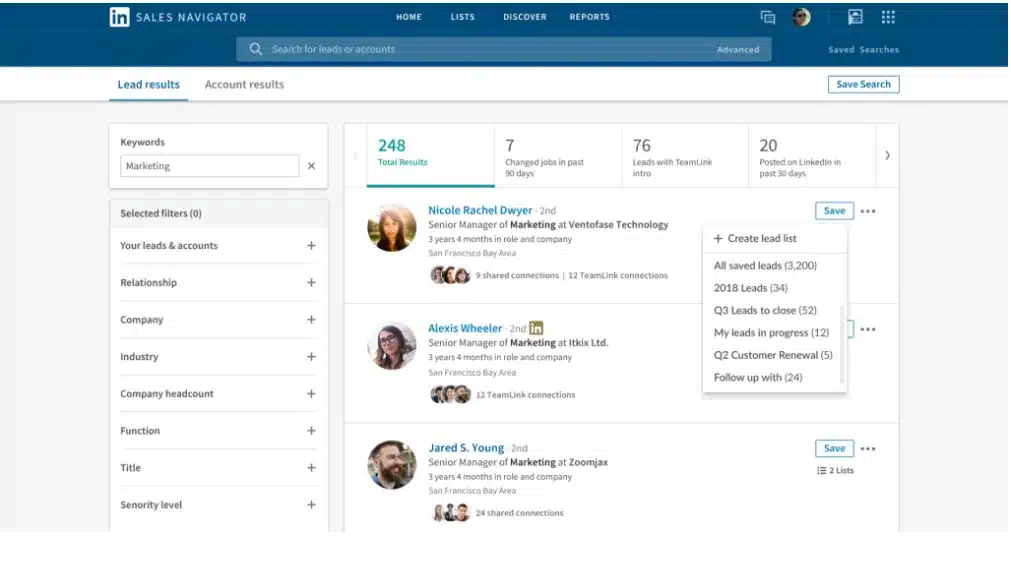Select Follow up with (24) list
Screen dimensions: 1011x565
click(x=758, y=377)
